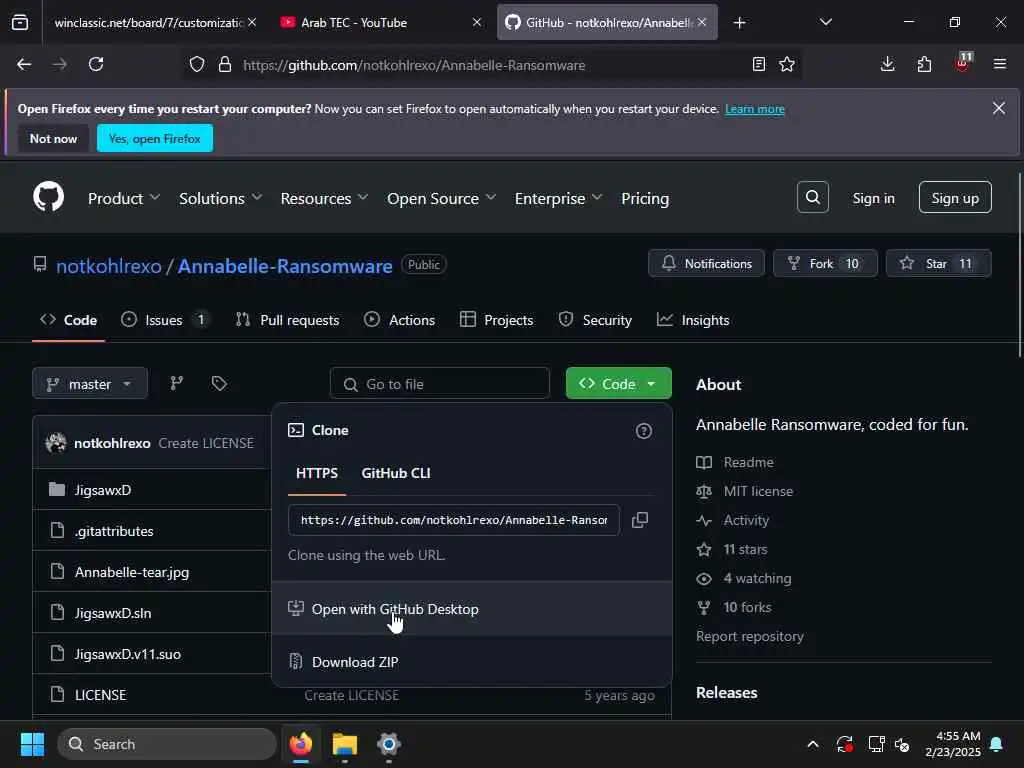Expand the Enterprise navigation menu

point(558,198)
